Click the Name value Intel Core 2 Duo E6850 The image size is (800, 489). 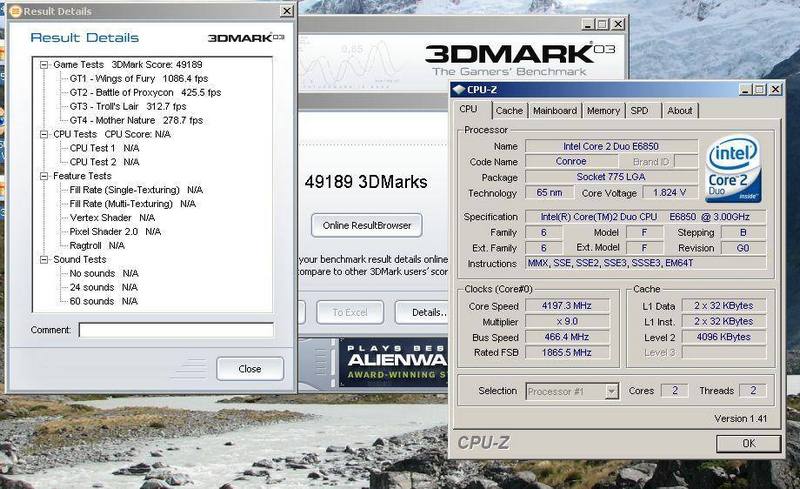tap(611, 146)
